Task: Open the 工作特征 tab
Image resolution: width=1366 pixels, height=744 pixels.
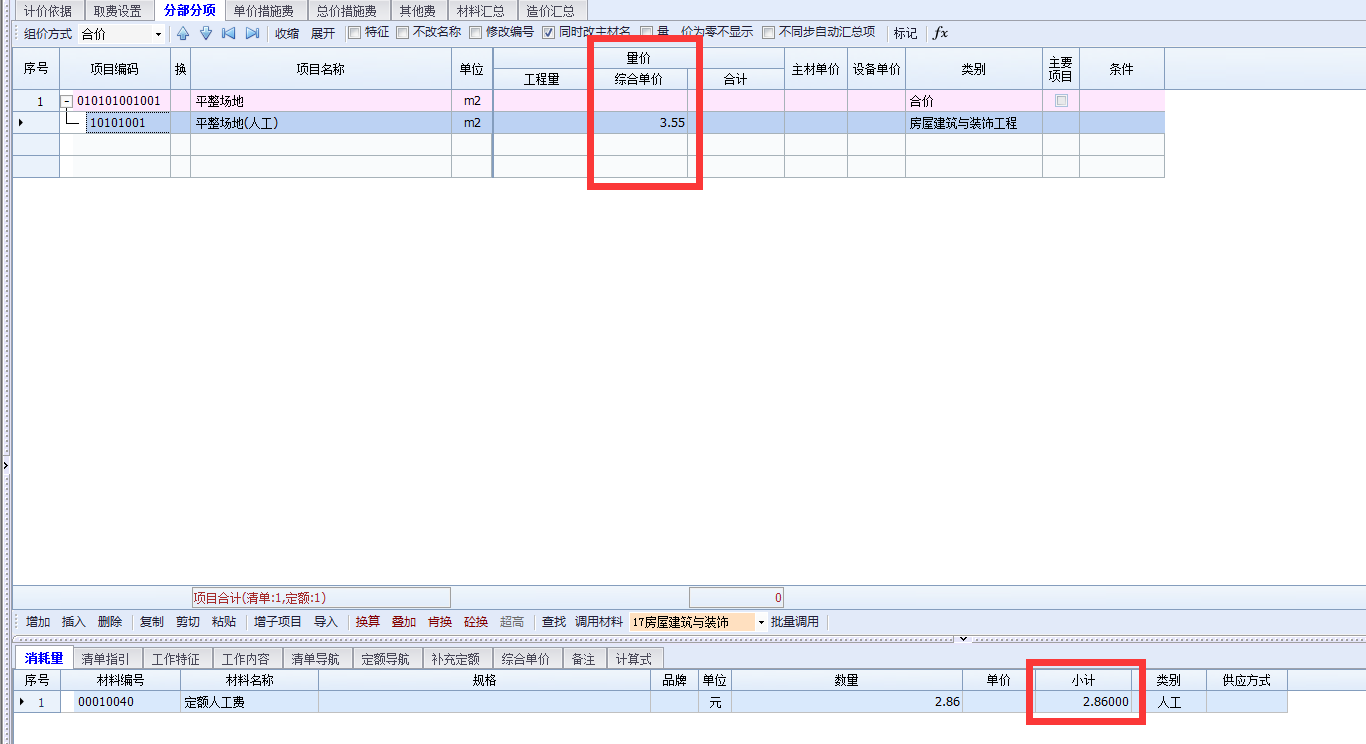Action: click(177, 659)
